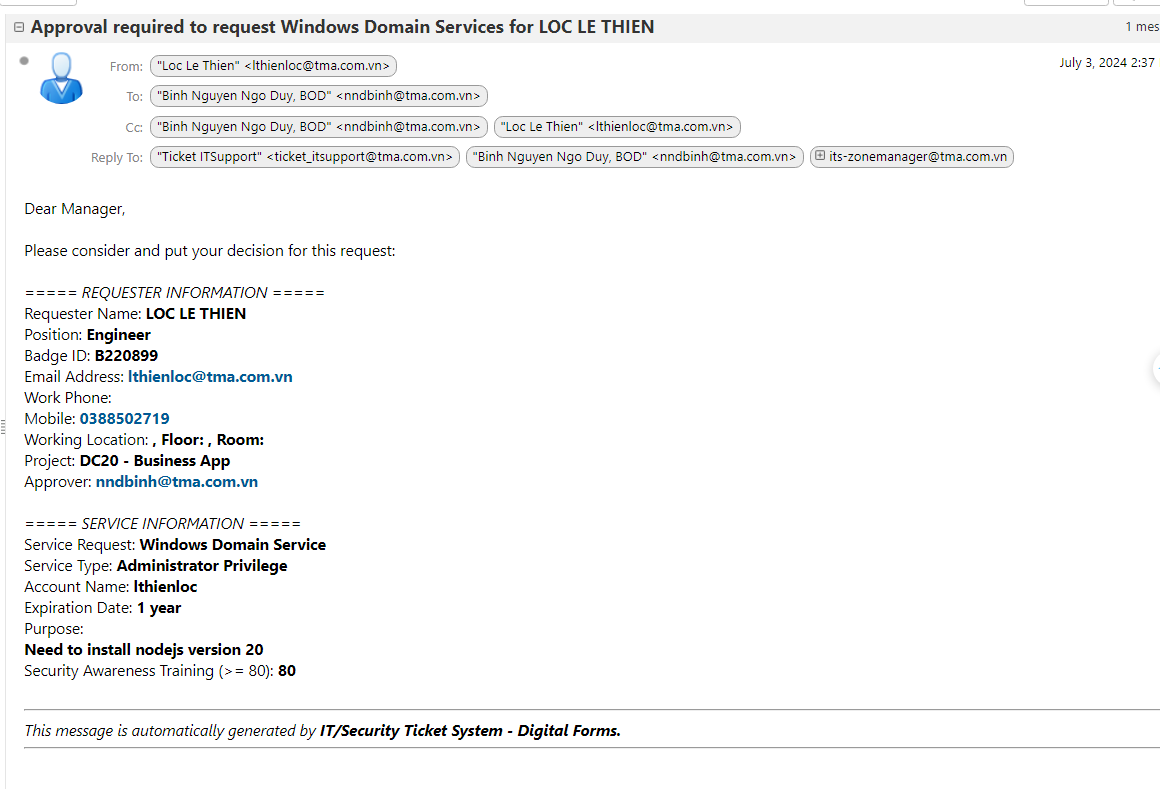This screenshot has height=789, width=1160.
Task: Click the gray read-status dot beside the avatar
Action: (24, 61)
